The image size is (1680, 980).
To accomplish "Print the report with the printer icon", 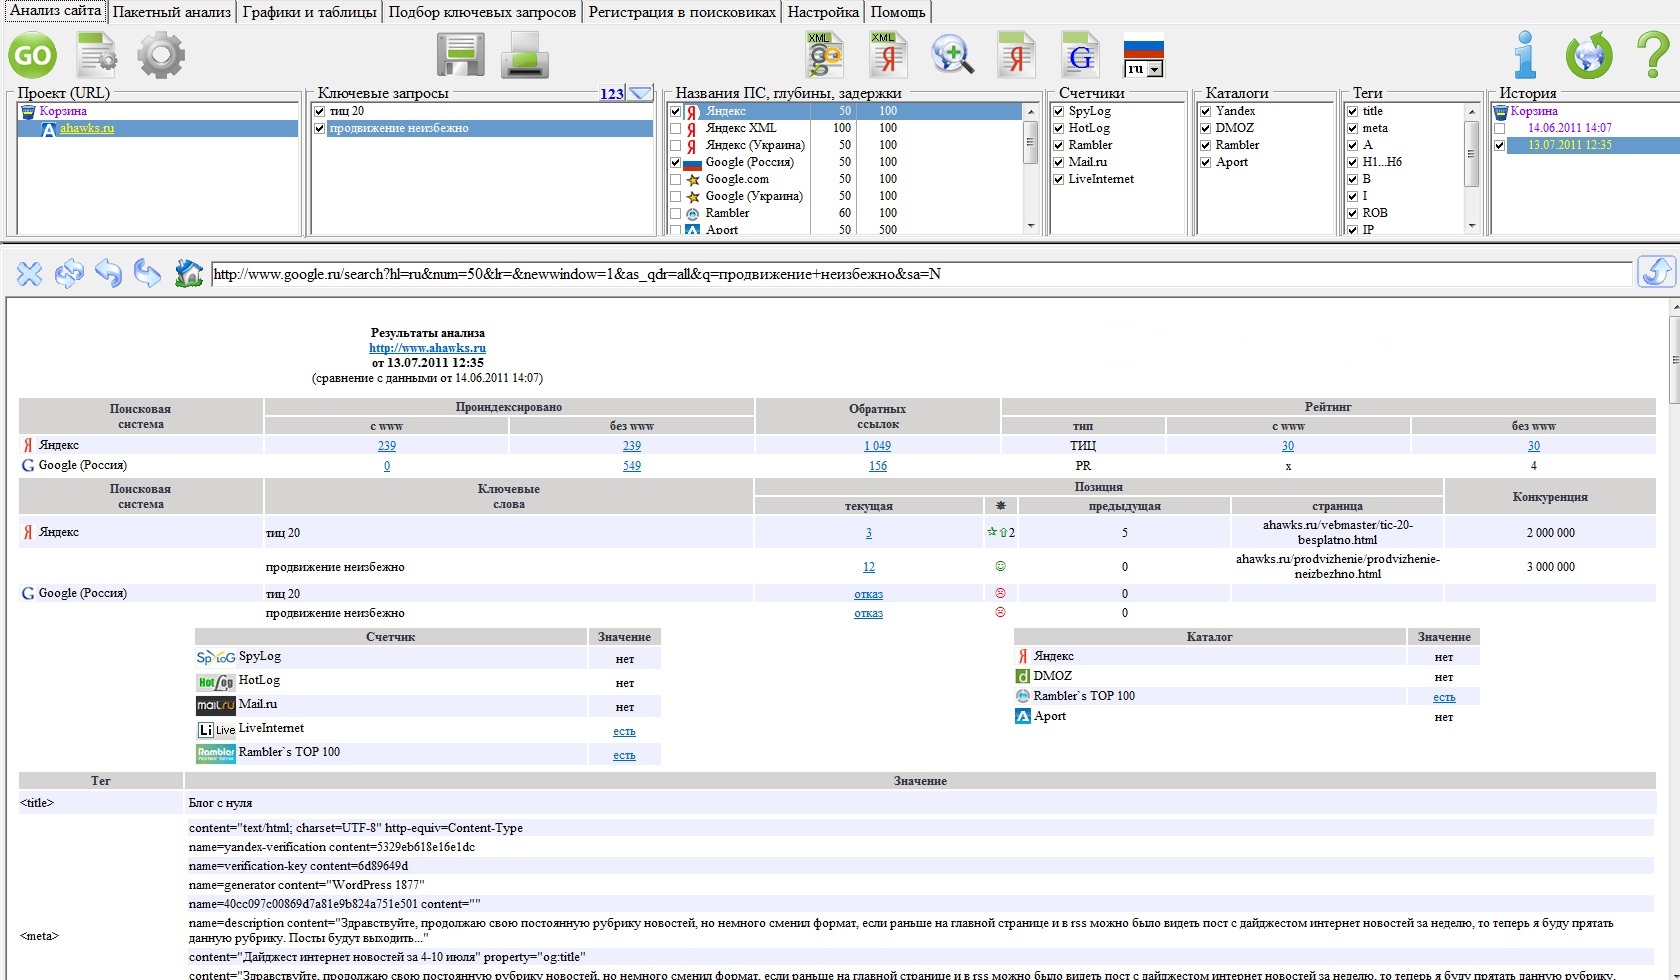I will (525, 55).
